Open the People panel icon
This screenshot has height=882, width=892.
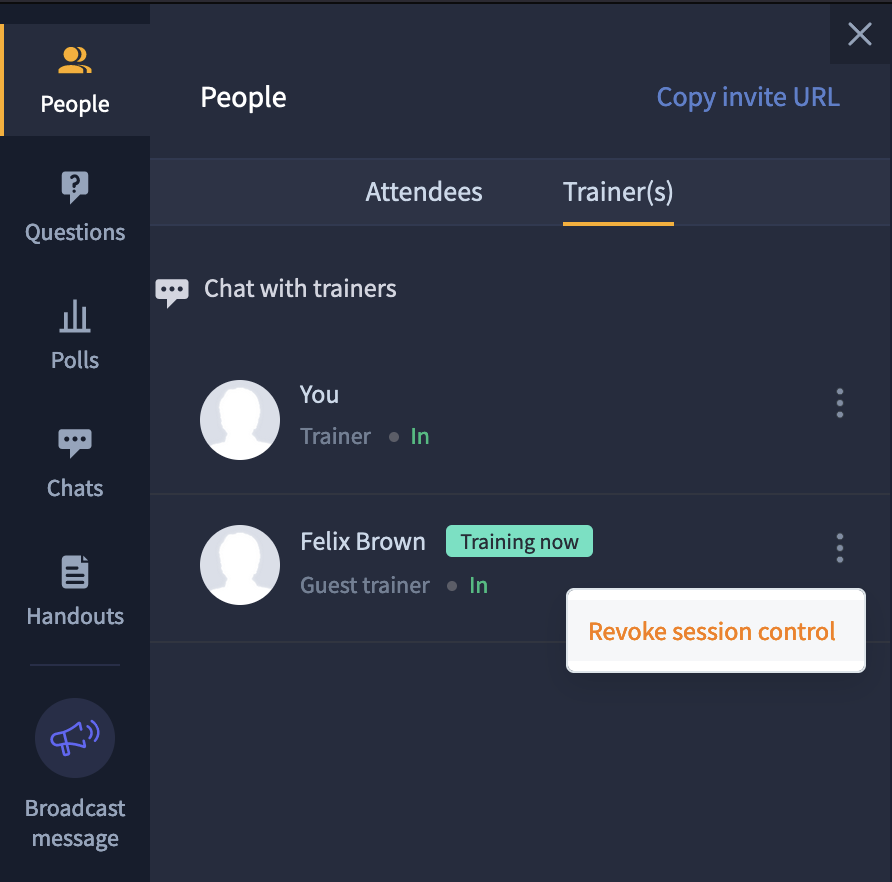click(x=75, y=60)
